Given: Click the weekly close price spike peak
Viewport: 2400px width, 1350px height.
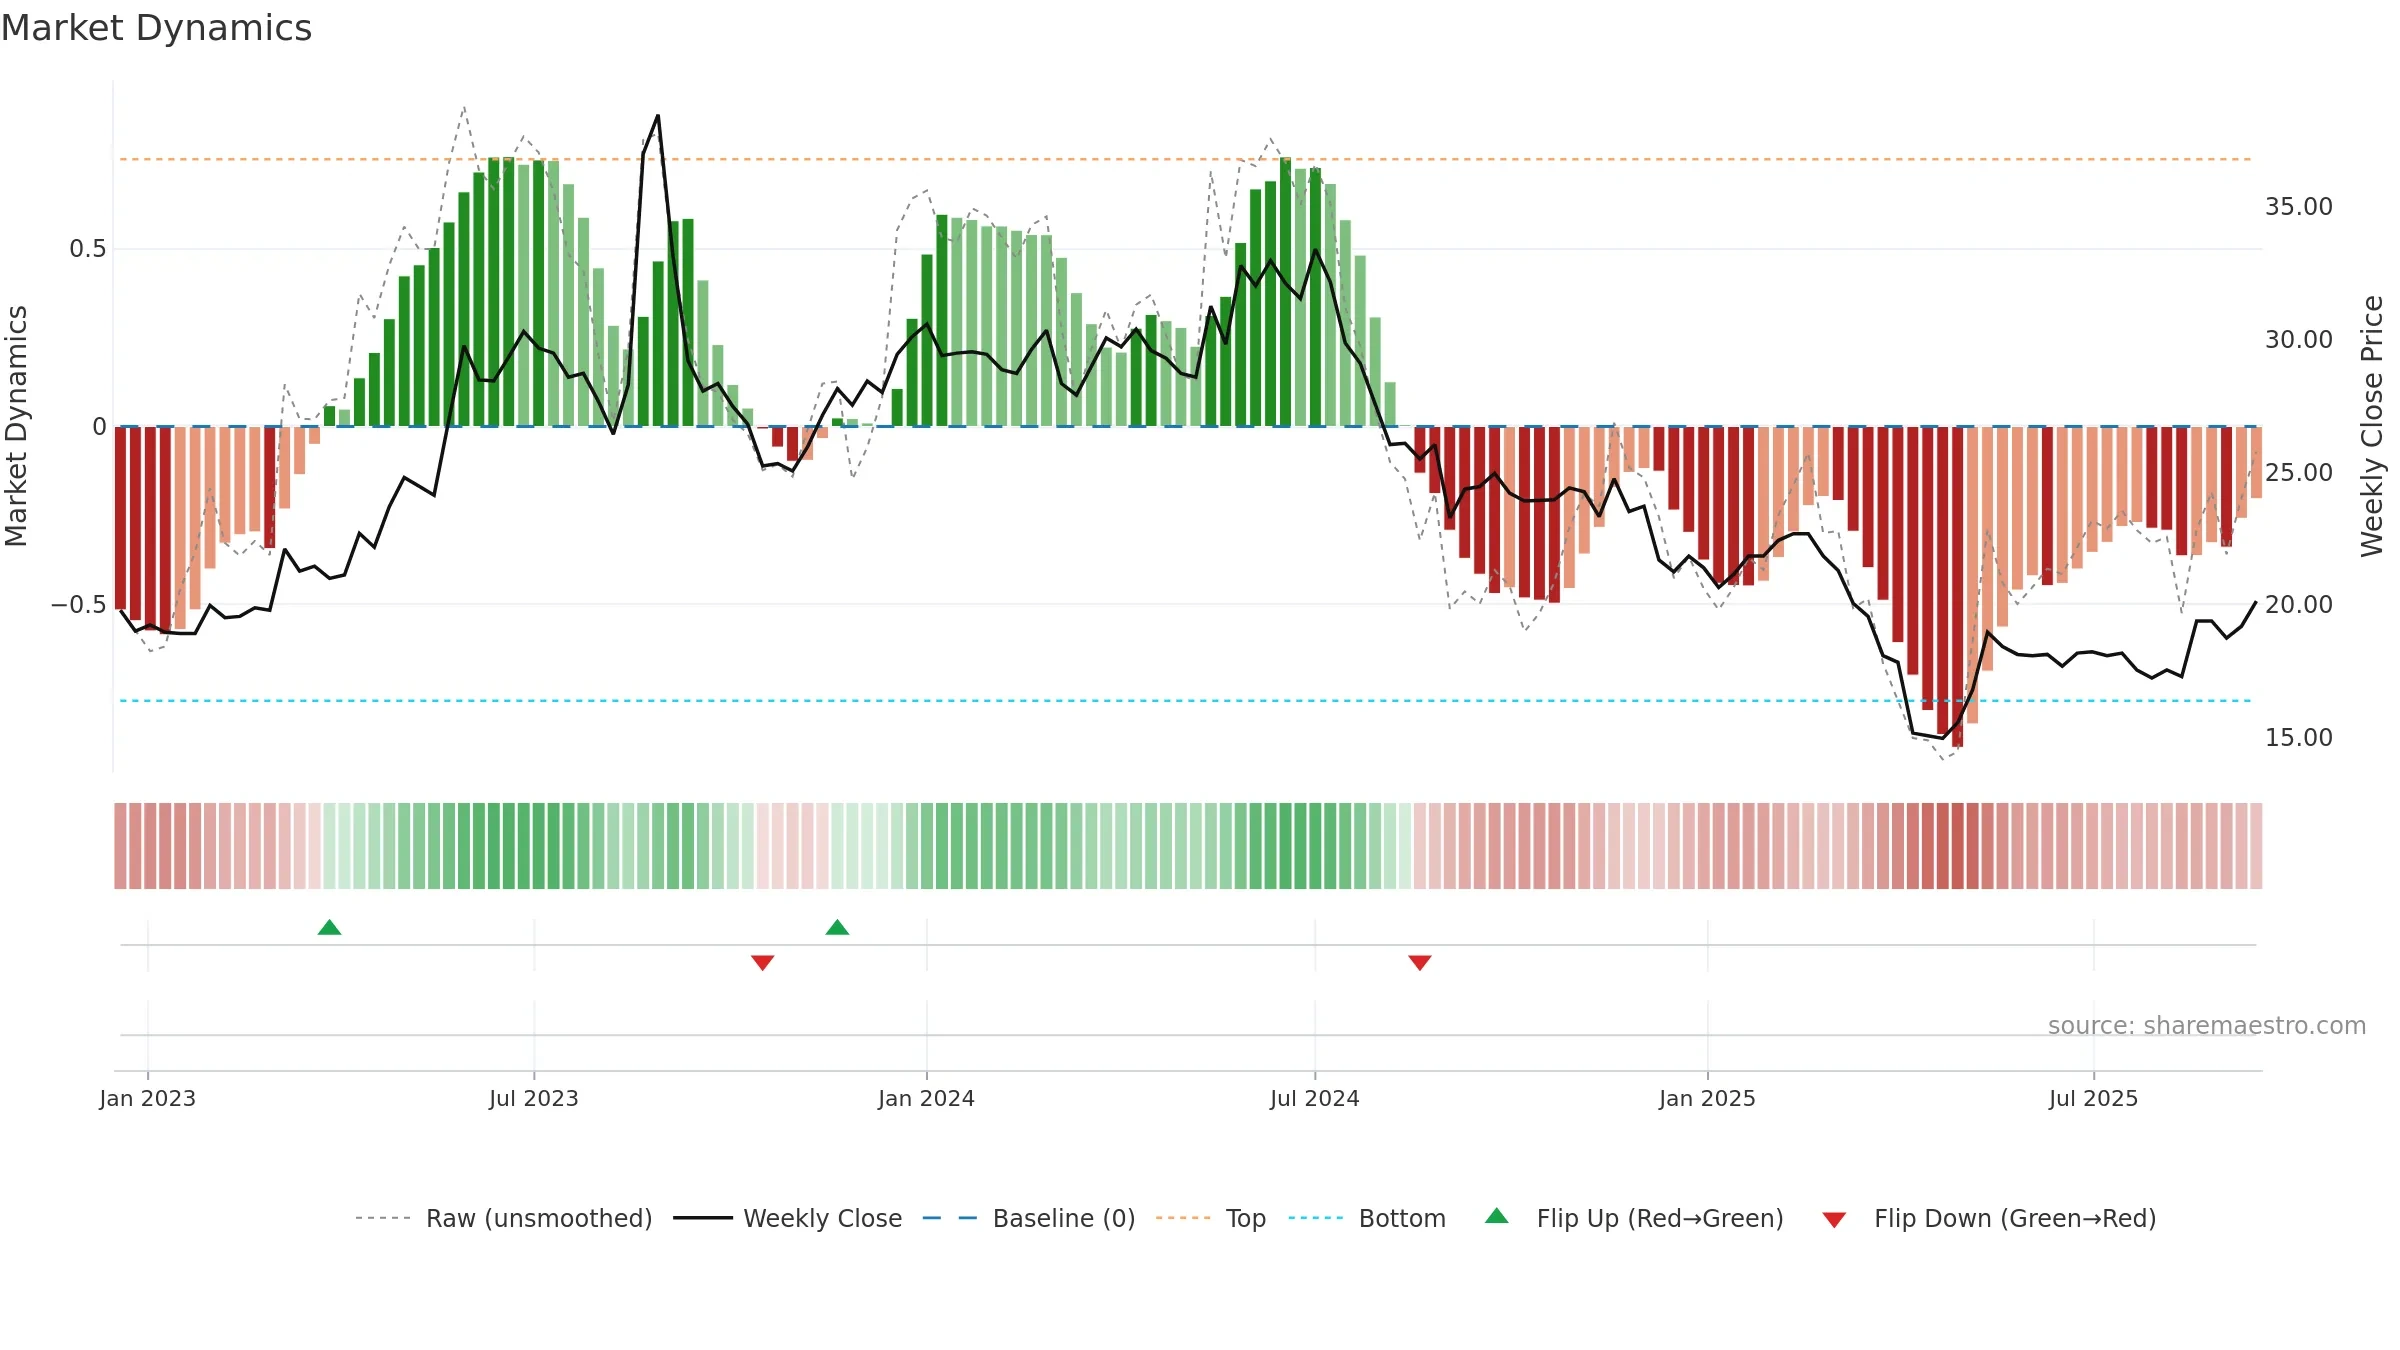Looking at the screenshot, I should 658,116.
